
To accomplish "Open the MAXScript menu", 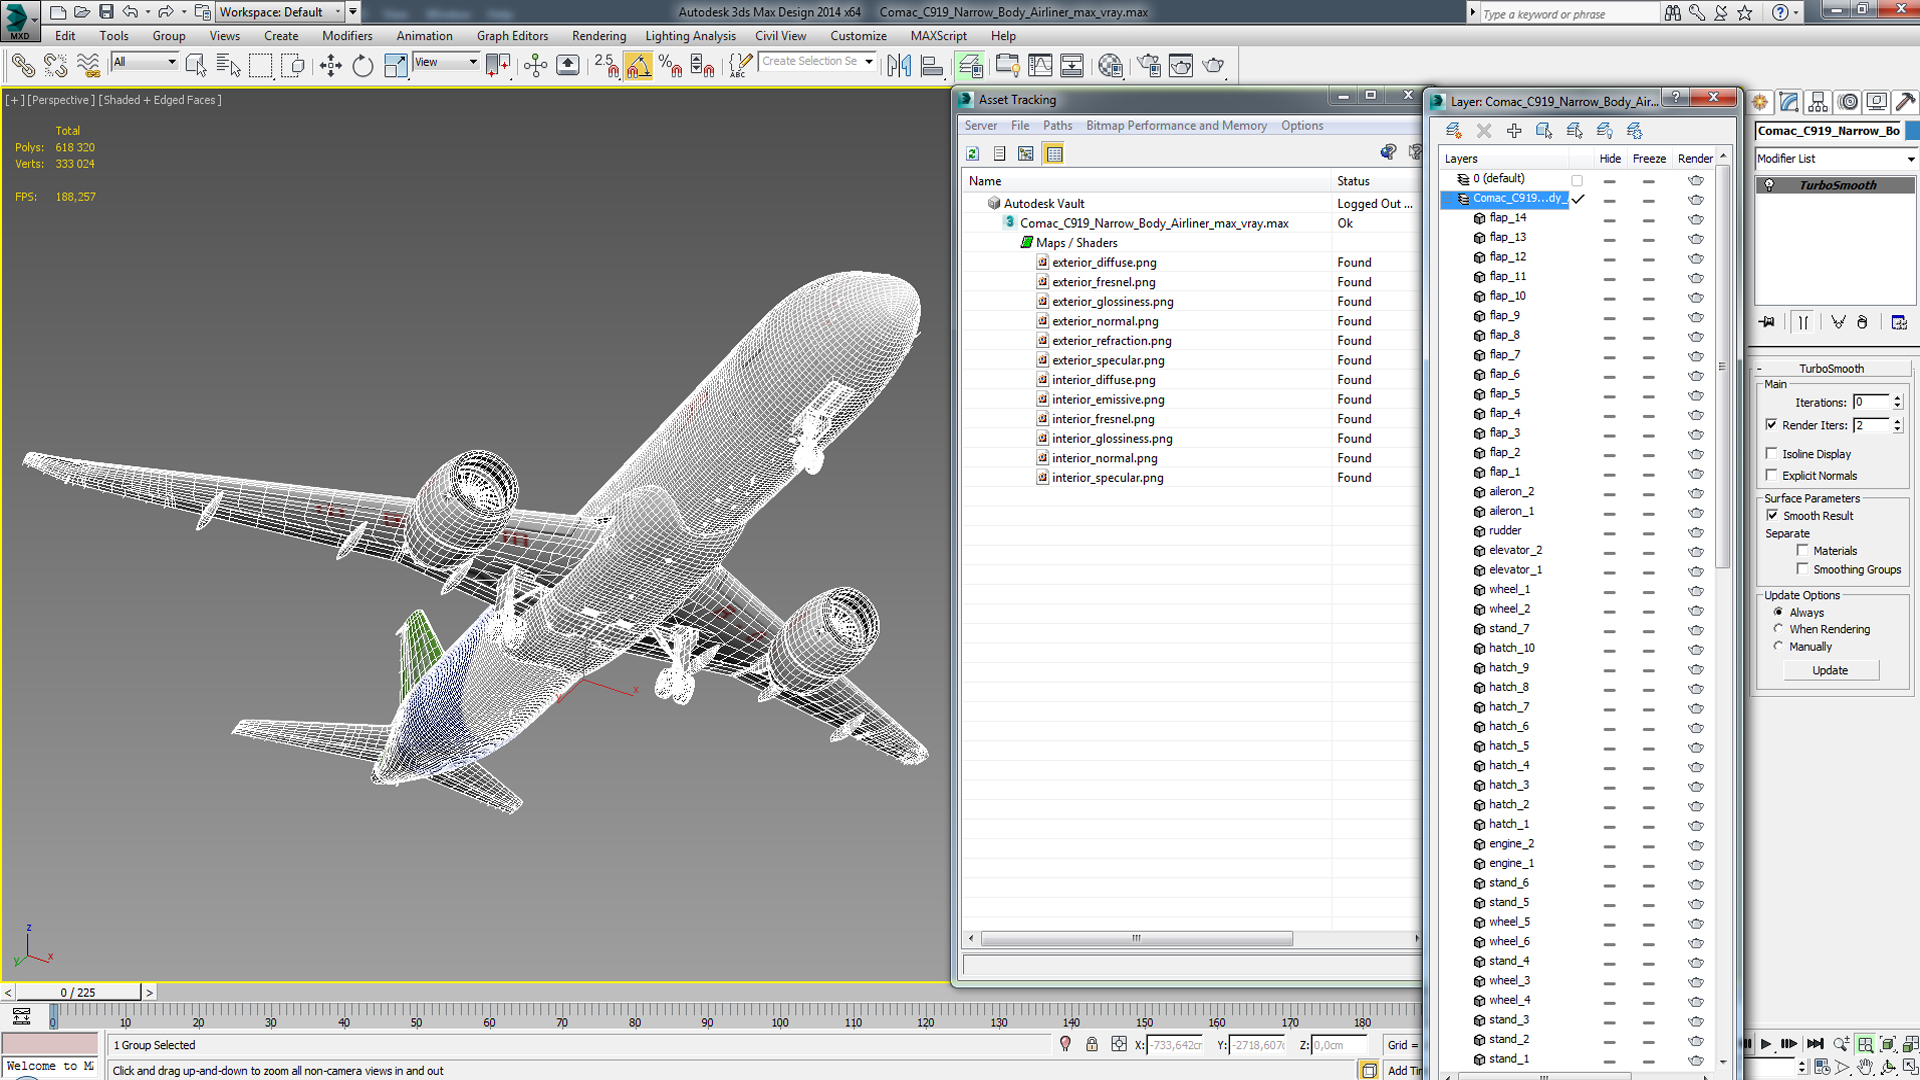I will click(938, 36).
